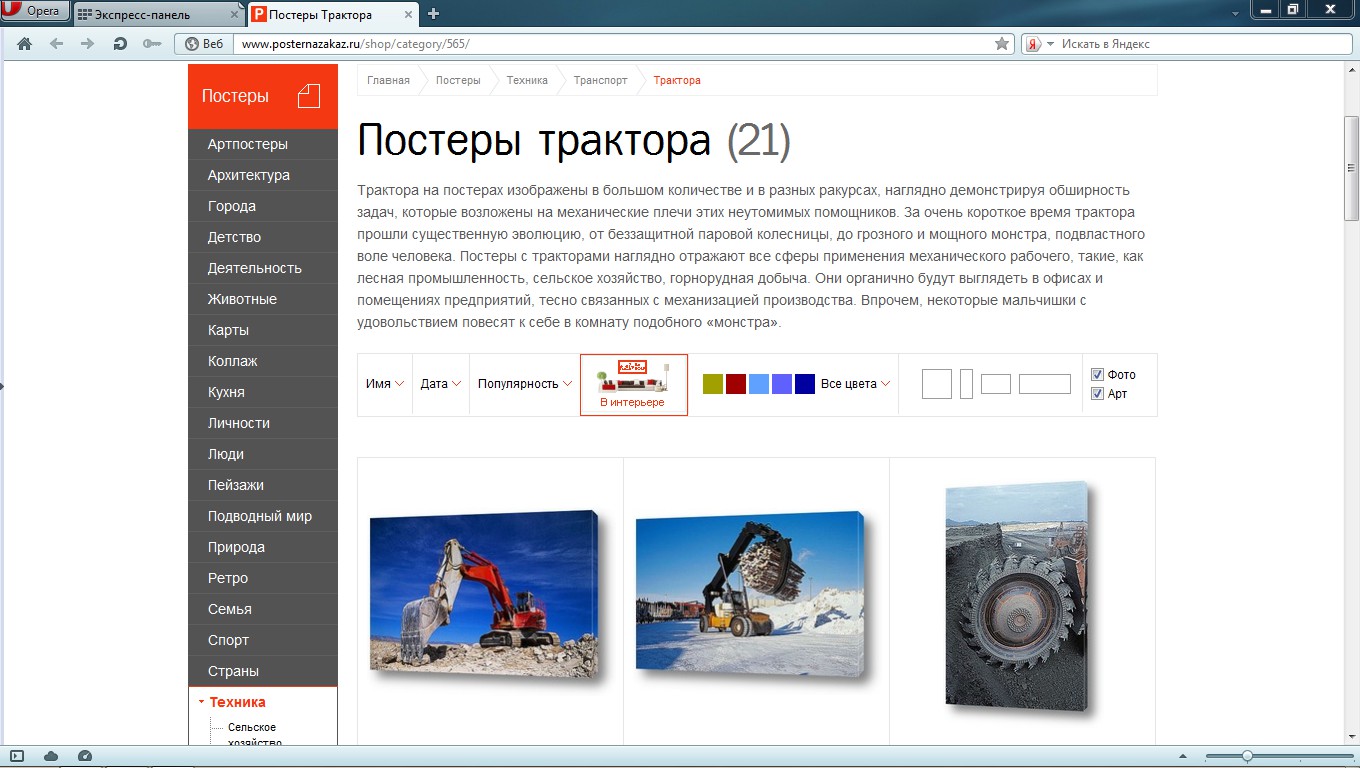Select the Люди category

(x=263, y=454)
